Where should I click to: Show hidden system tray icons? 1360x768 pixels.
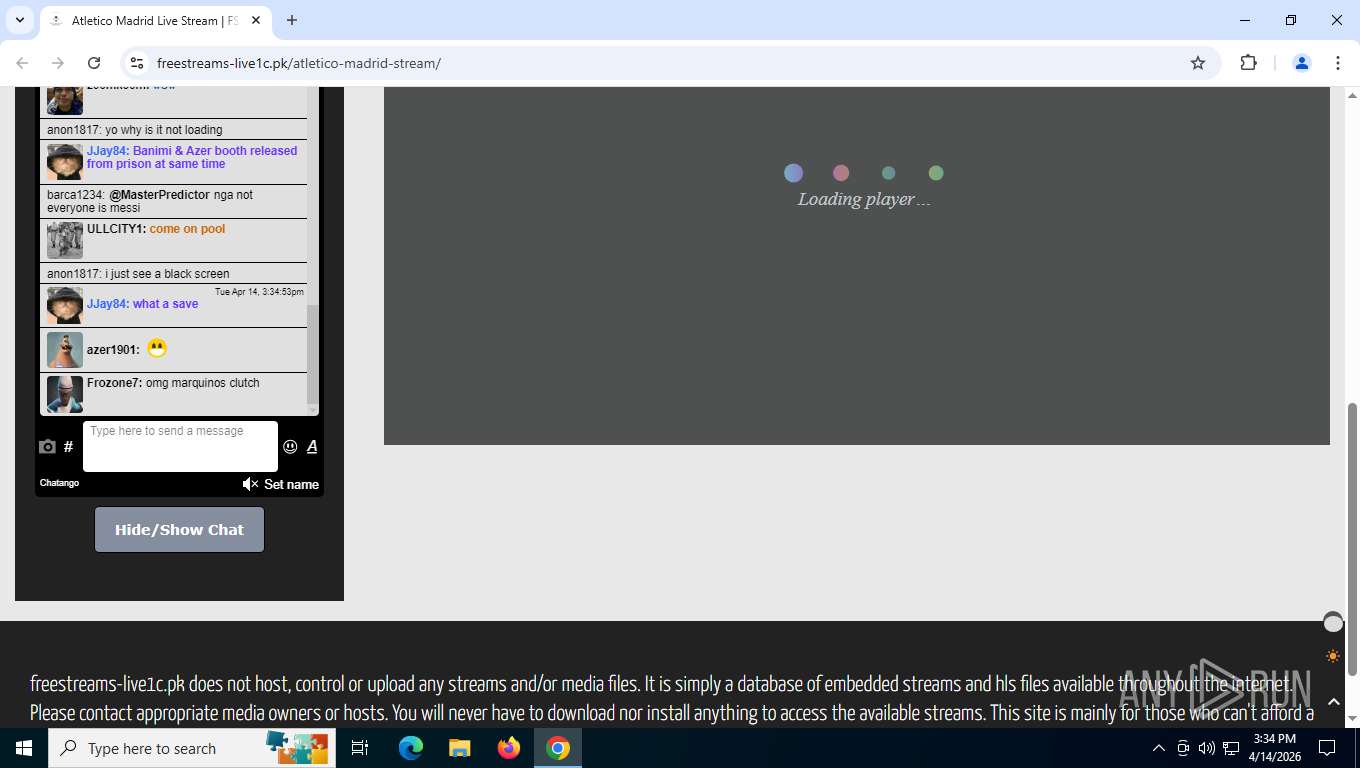point(1159,748)
